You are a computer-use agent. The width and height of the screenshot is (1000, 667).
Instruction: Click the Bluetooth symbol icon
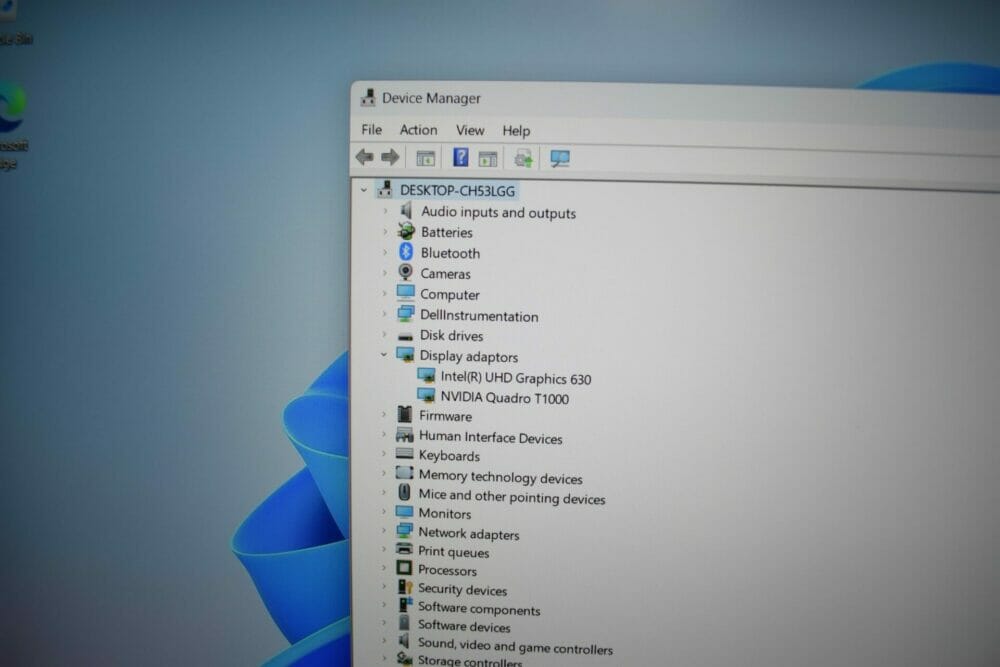click(x=406, y=251)
